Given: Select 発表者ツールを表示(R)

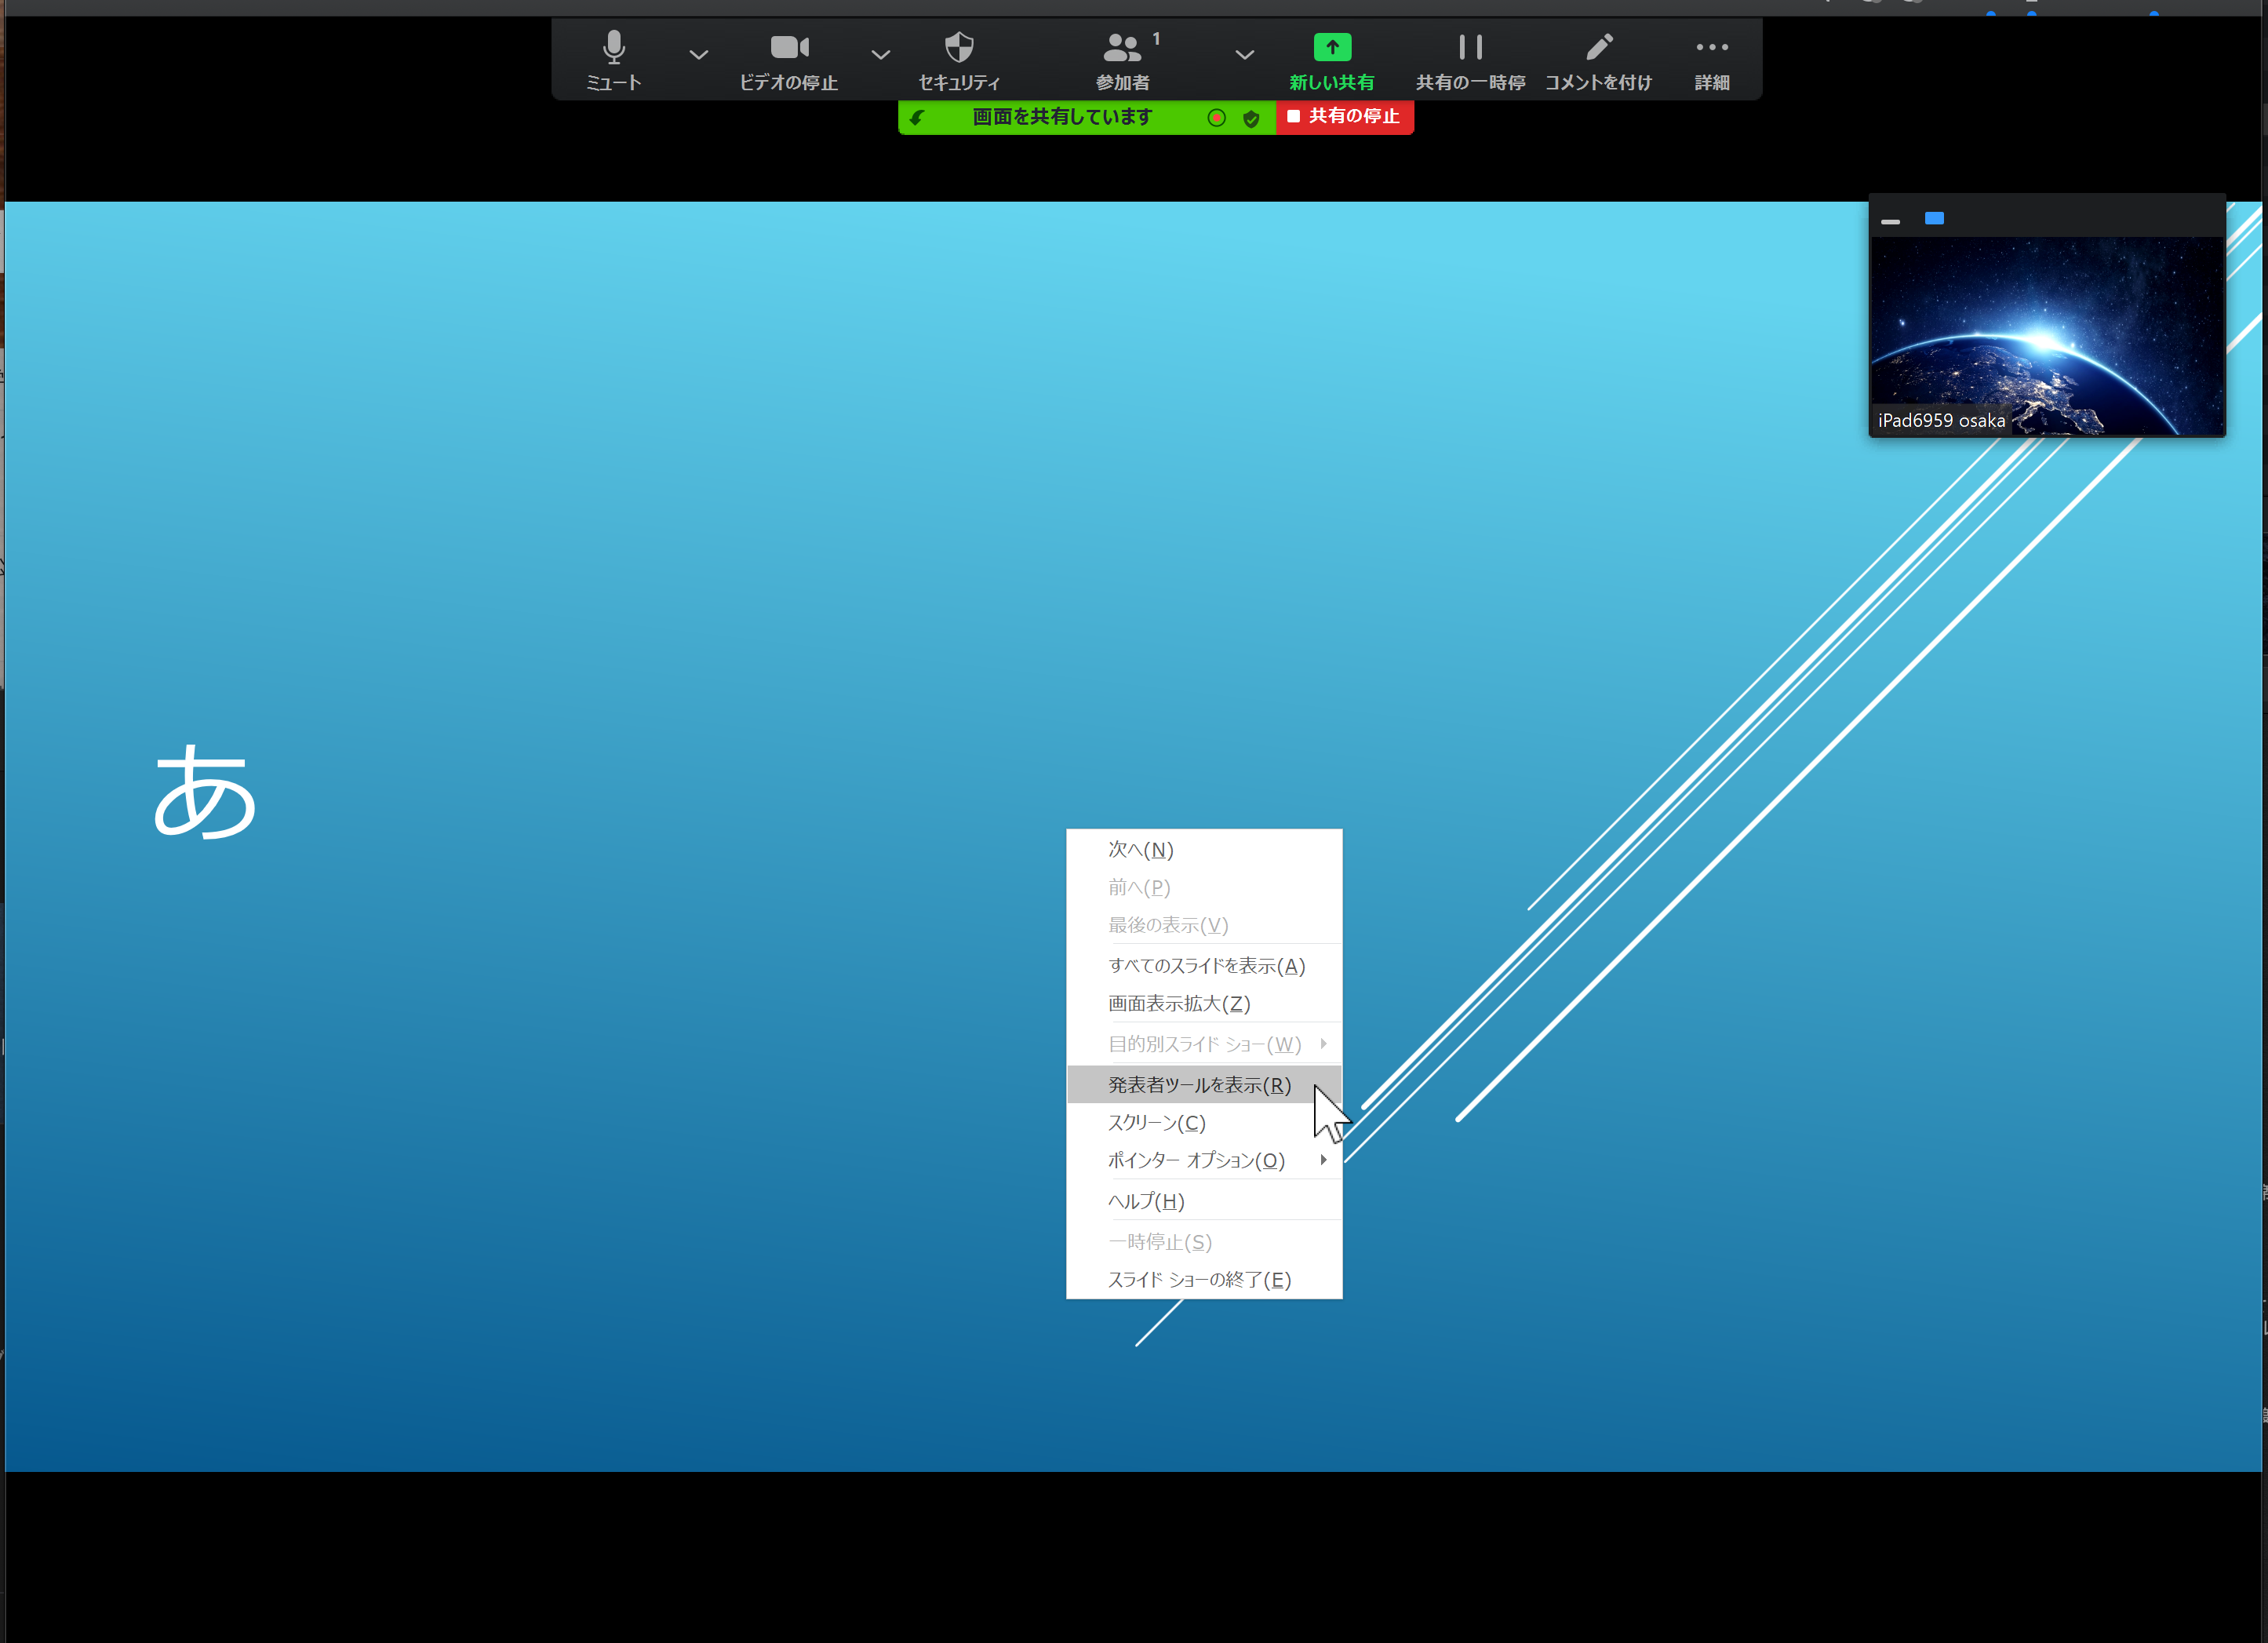Looking at the screenshot, I should coord(1204,1084).
